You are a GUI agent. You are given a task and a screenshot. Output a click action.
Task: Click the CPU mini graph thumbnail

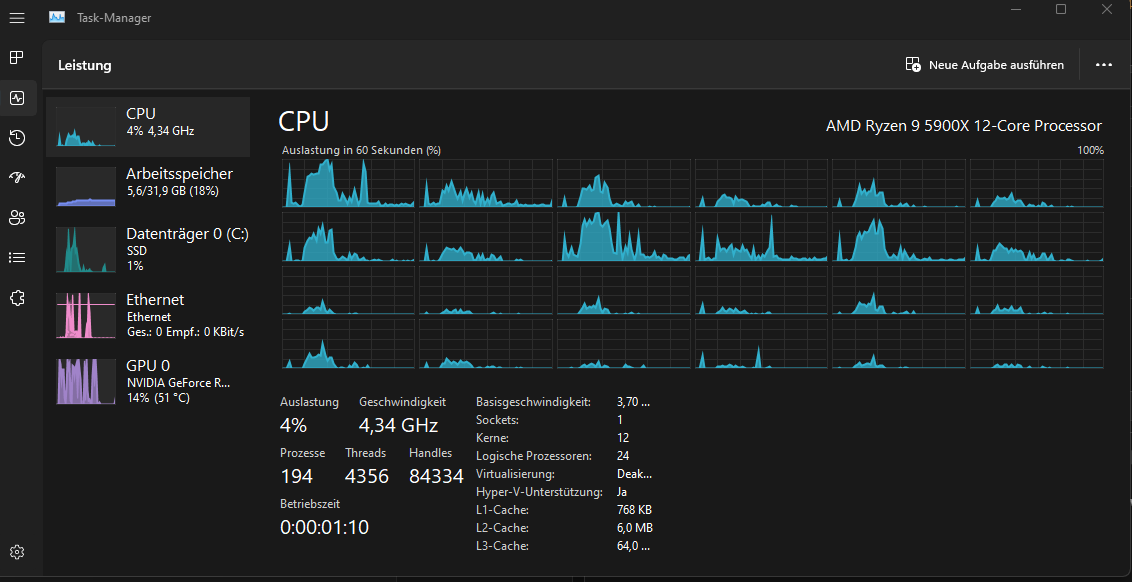[86, 126]
